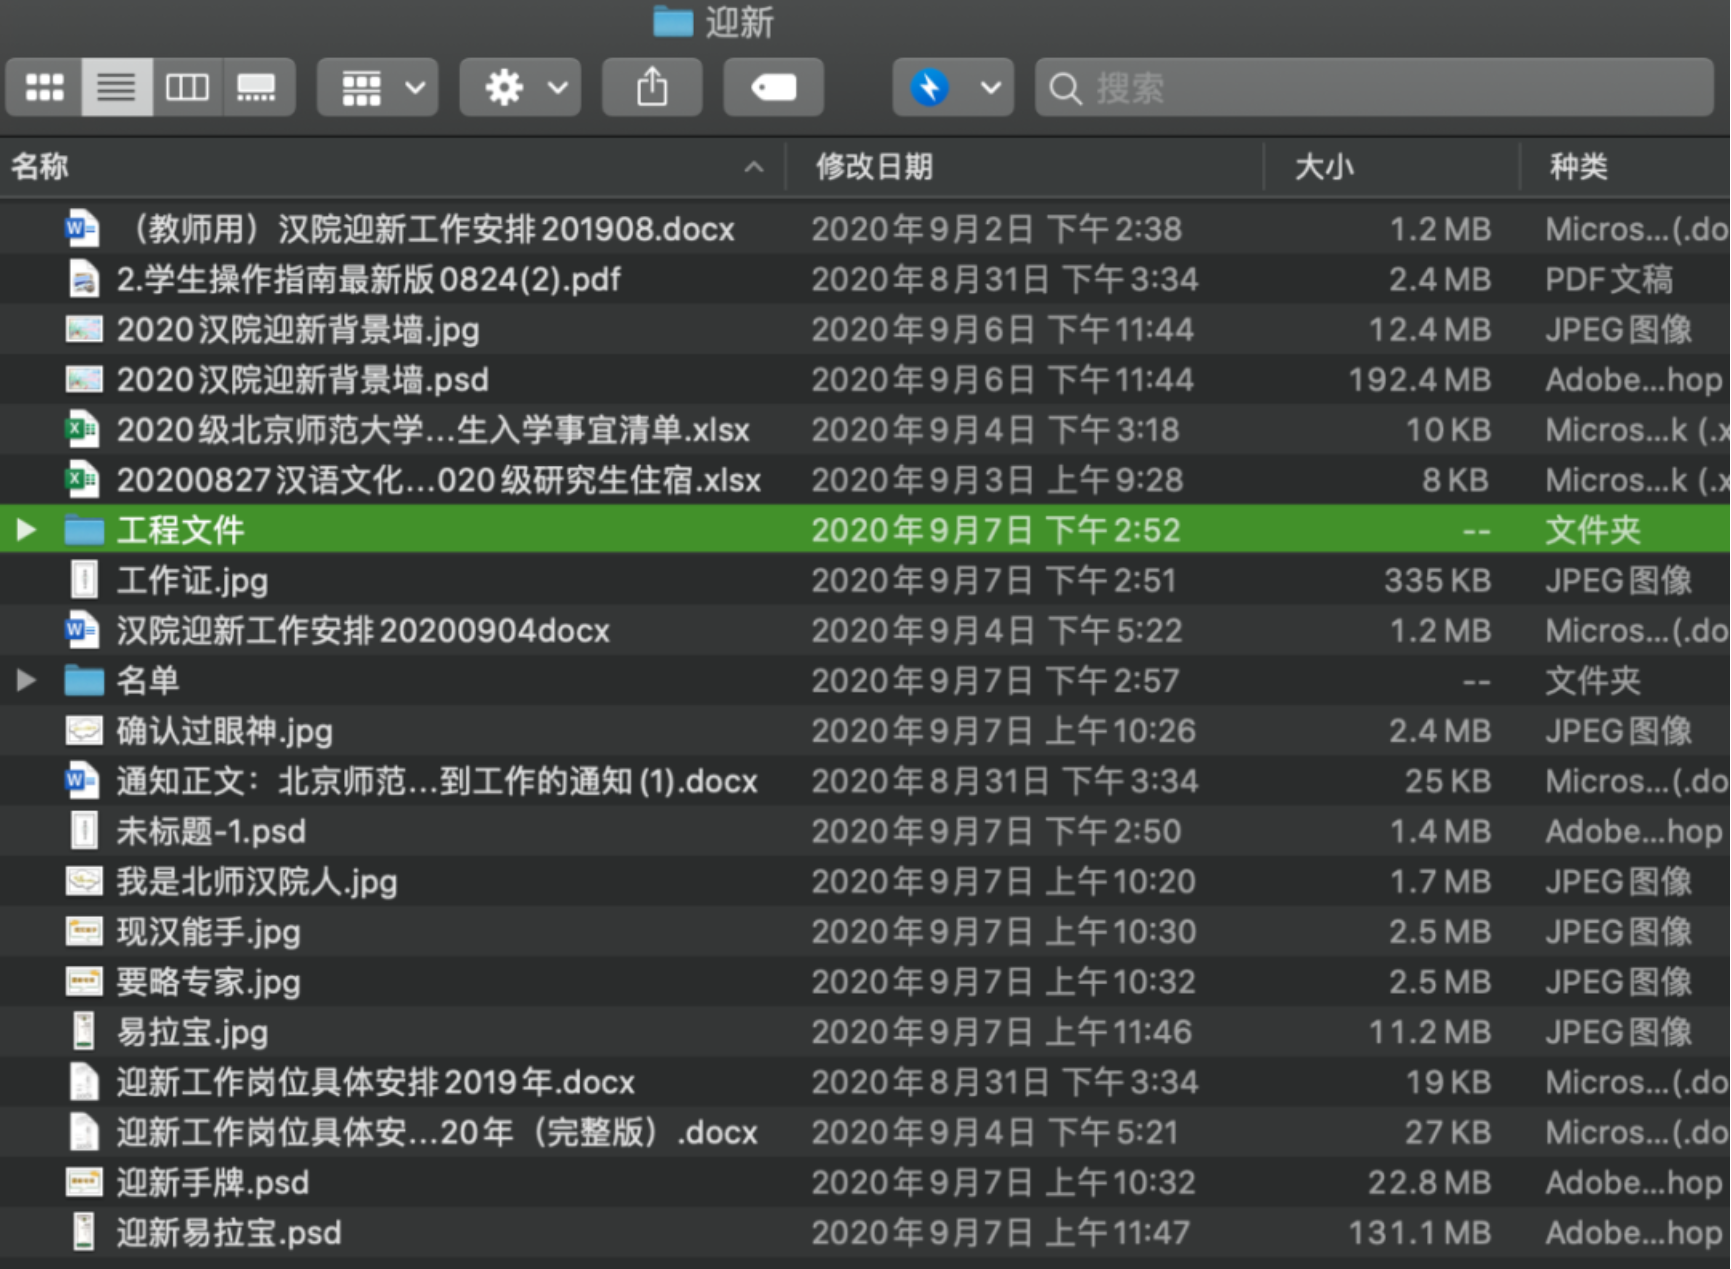Image resolution: width=1731 pixels, height=1269 pixels.
Task: Open the blue app toolbar dropdown
Action: [953, 88]
